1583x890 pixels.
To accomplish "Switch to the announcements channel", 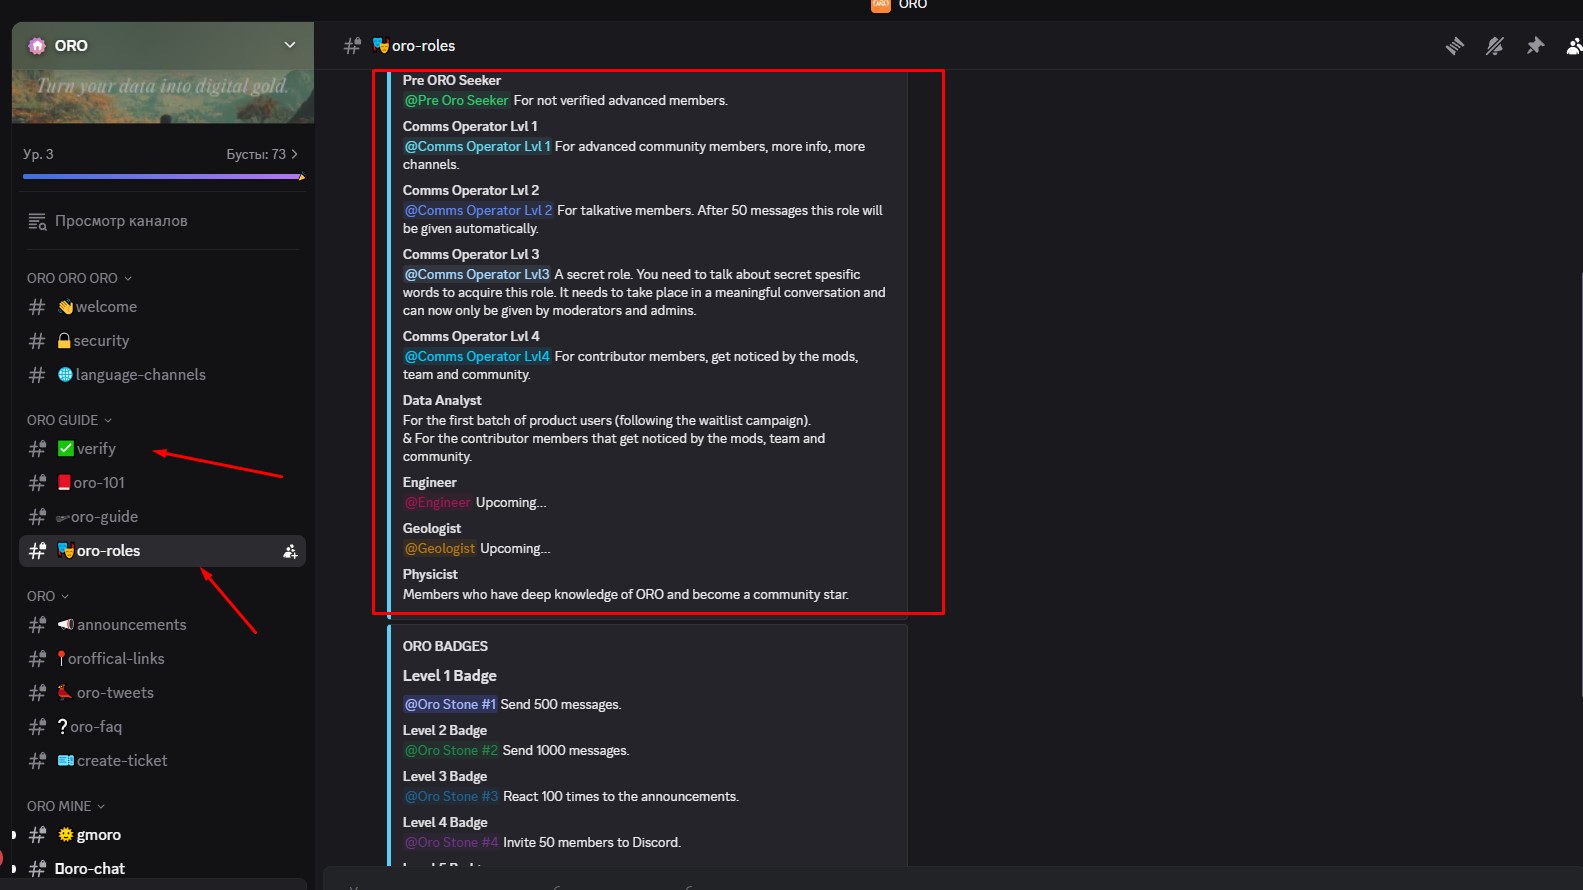I will pos(131,625).
